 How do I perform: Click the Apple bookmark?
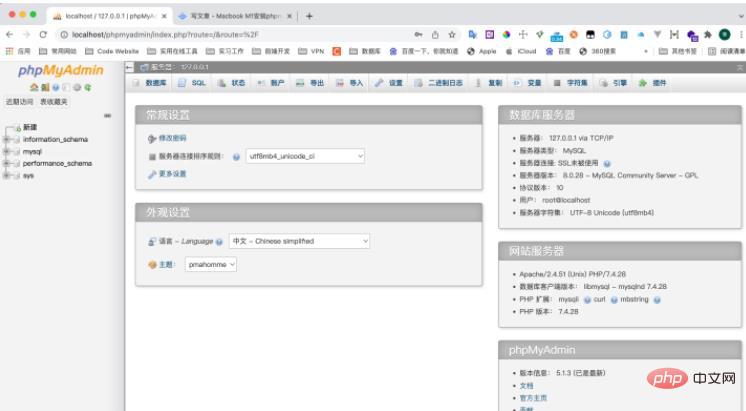pyautogui.click(x=482, y=51)
